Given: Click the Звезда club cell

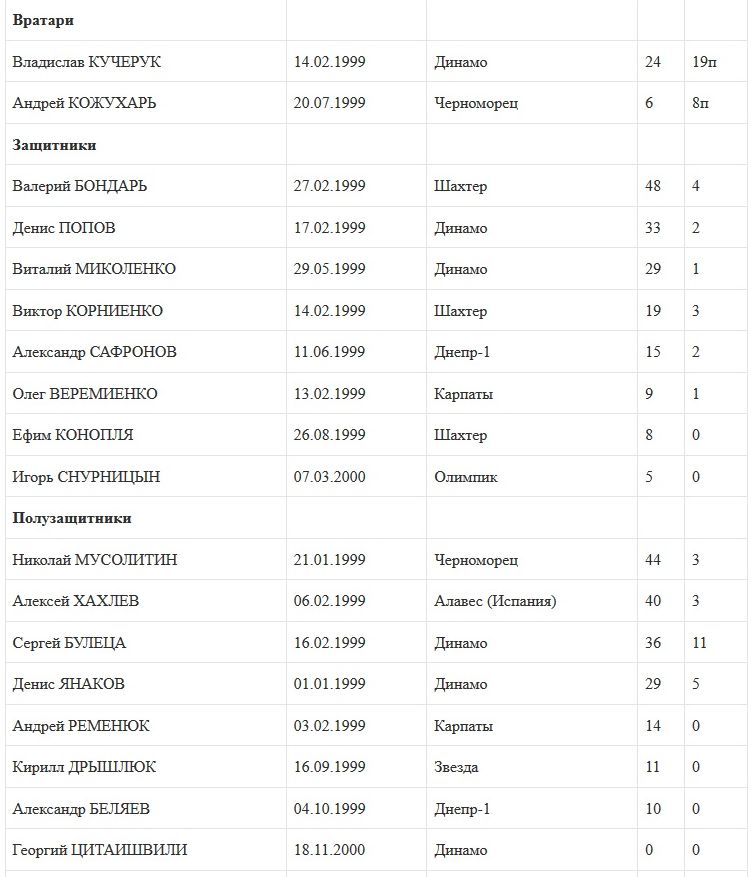Looking at the screenshot, I should [x=456, y=767].
